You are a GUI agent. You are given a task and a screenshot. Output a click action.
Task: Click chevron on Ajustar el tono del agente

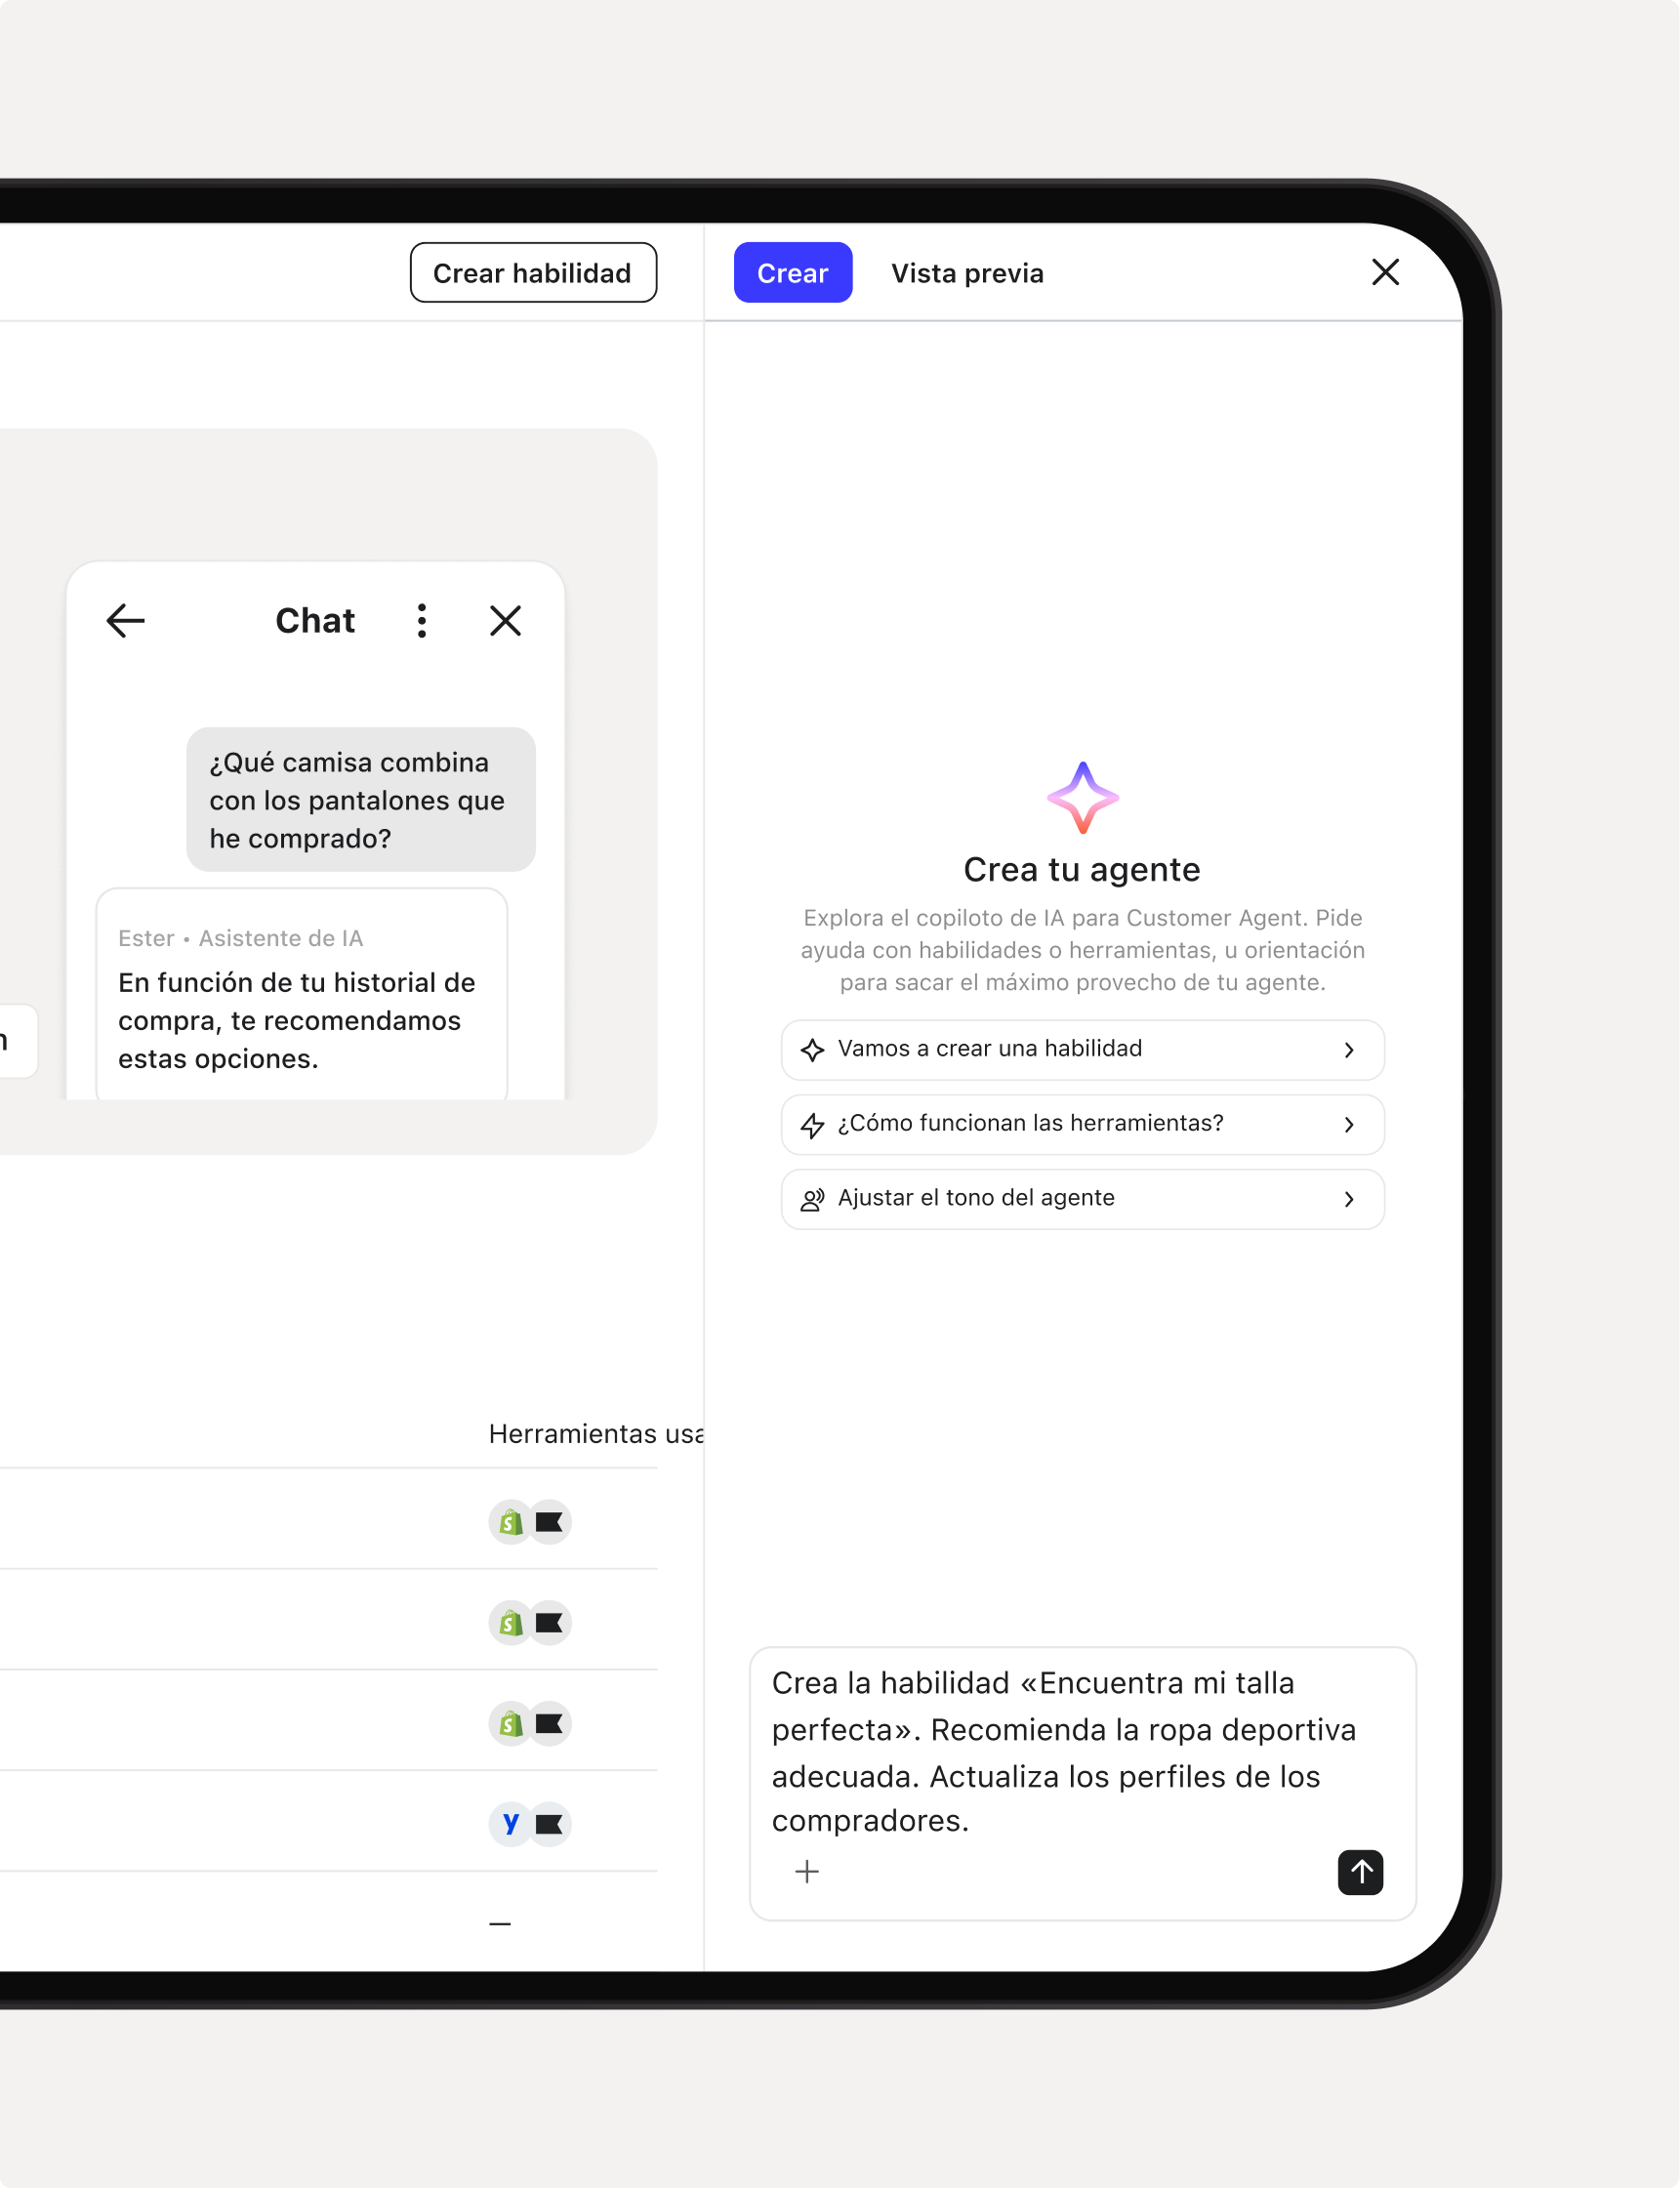[1349, 1198]
